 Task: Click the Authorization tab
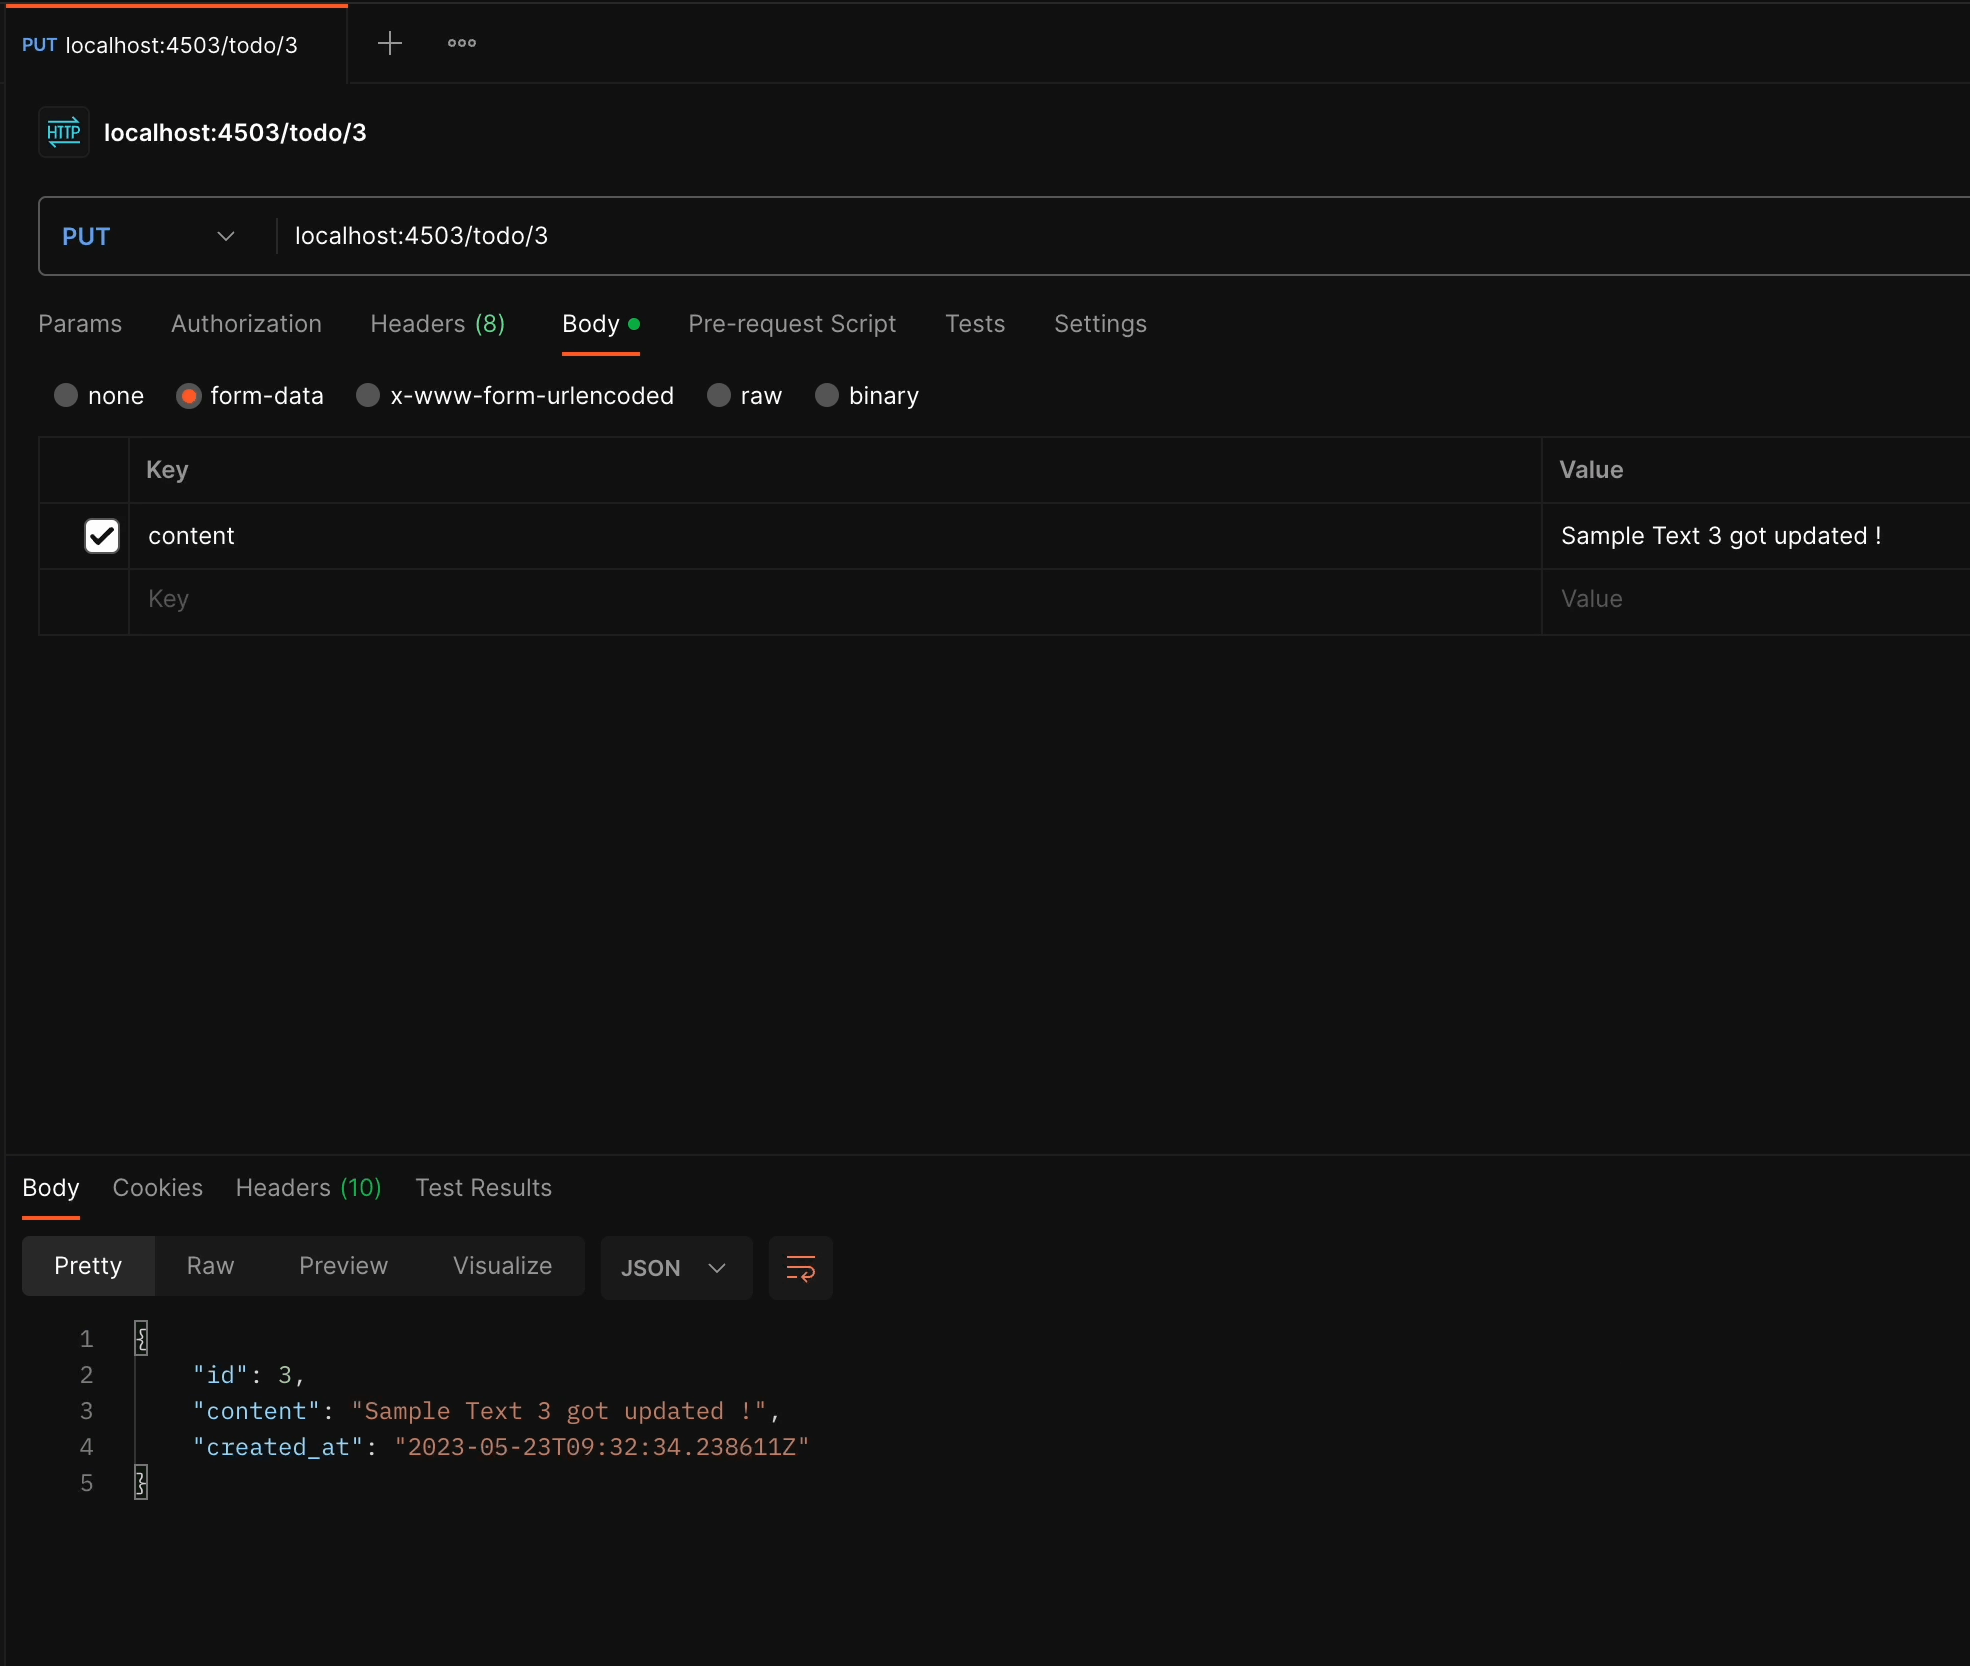click(246, 322)
